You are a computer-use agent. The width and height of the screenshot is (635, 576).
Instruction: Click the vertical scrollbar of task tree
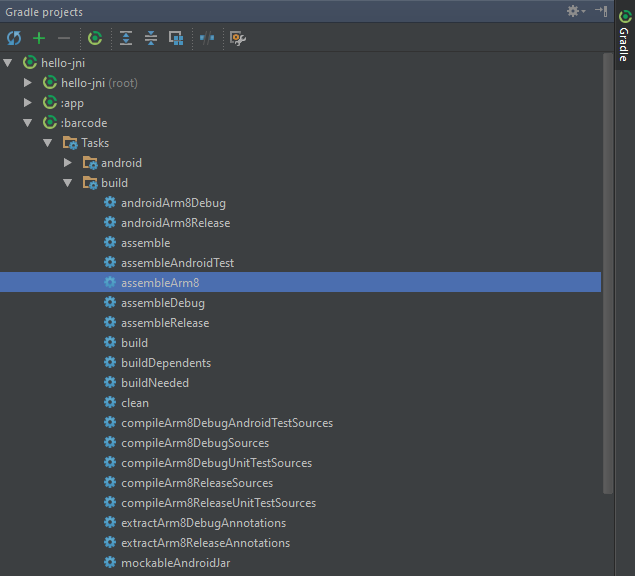pos(607,270)
